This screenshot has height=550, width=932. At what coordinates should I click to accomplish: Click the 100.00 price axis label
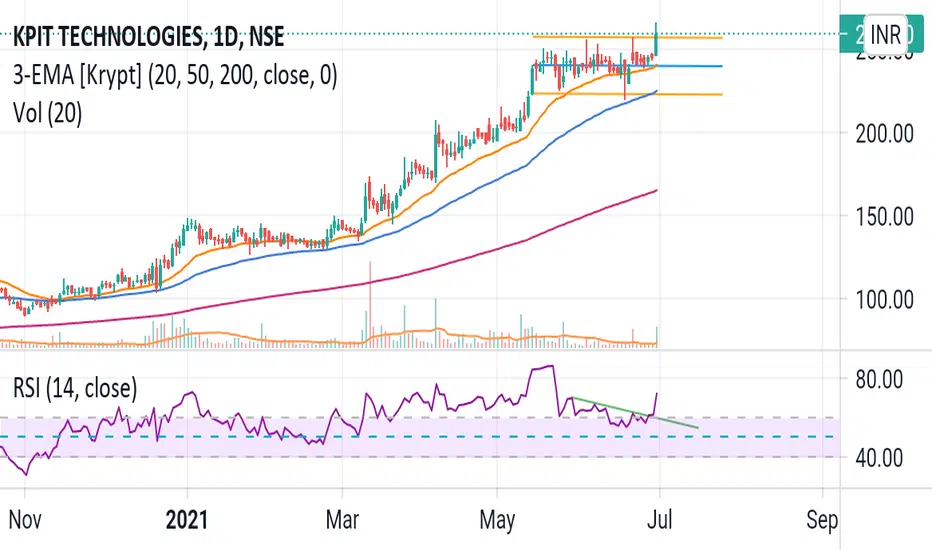(884, 299)
